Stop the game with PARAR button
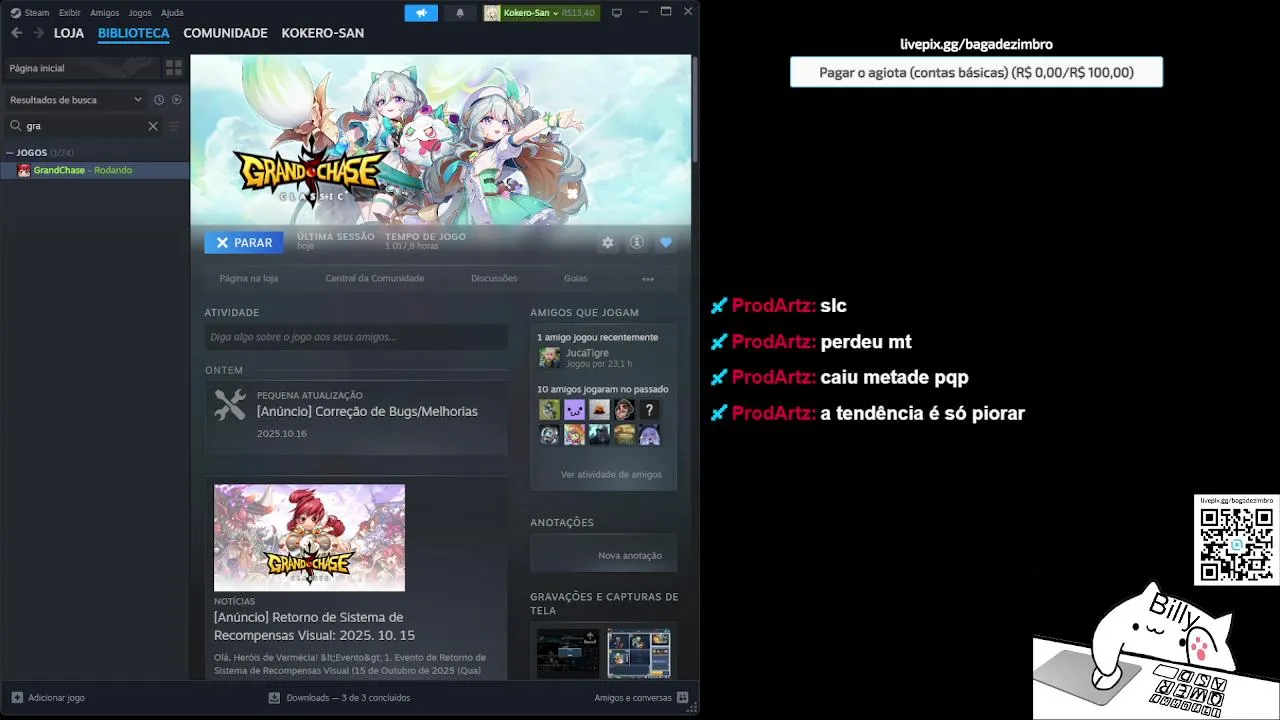 pyautogui.click(x=244, y=243)
